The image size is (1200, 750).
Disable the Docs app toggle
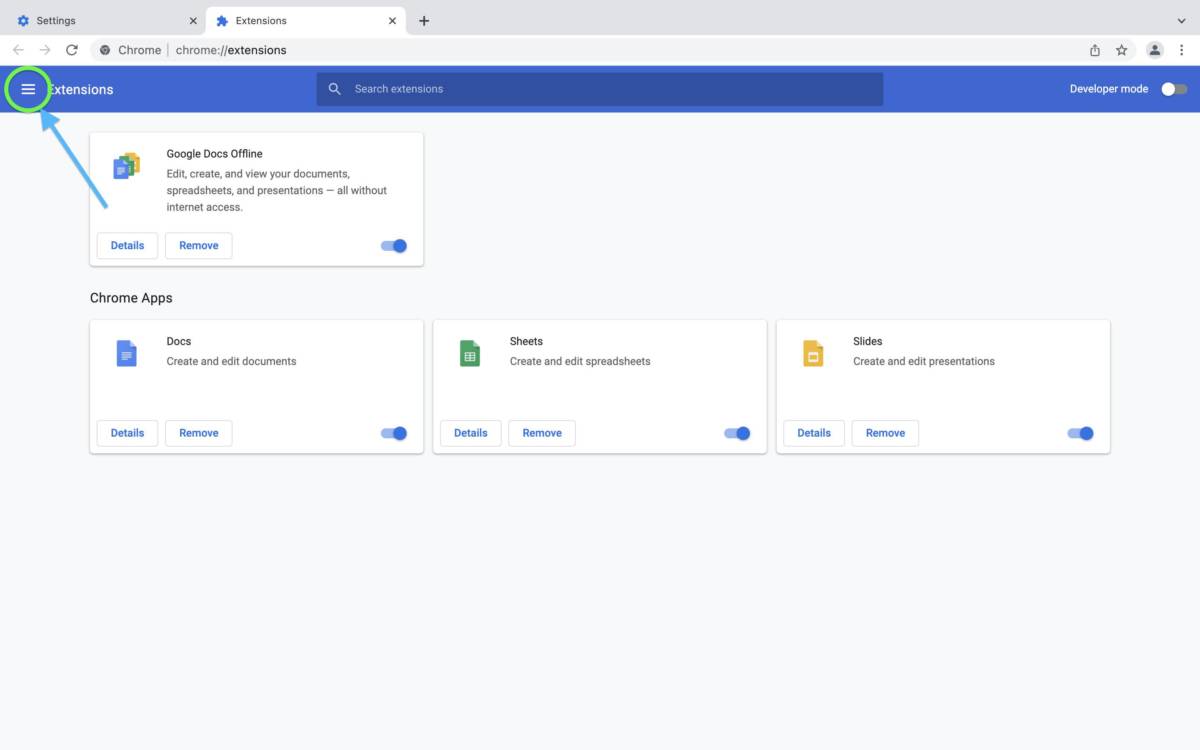(394, 433)
